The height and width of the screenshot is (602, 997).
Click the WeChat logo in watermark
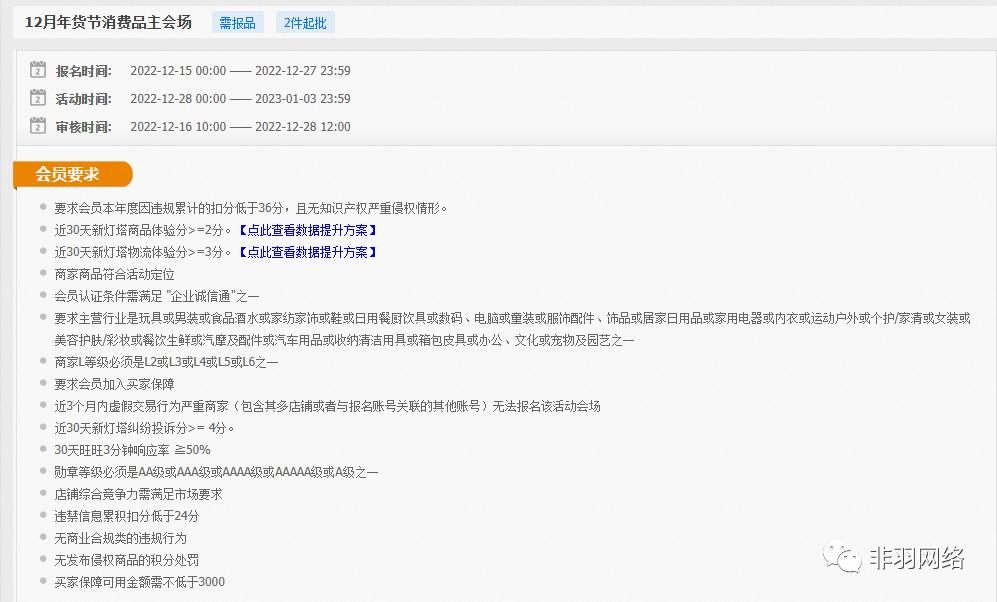point(842,558)
